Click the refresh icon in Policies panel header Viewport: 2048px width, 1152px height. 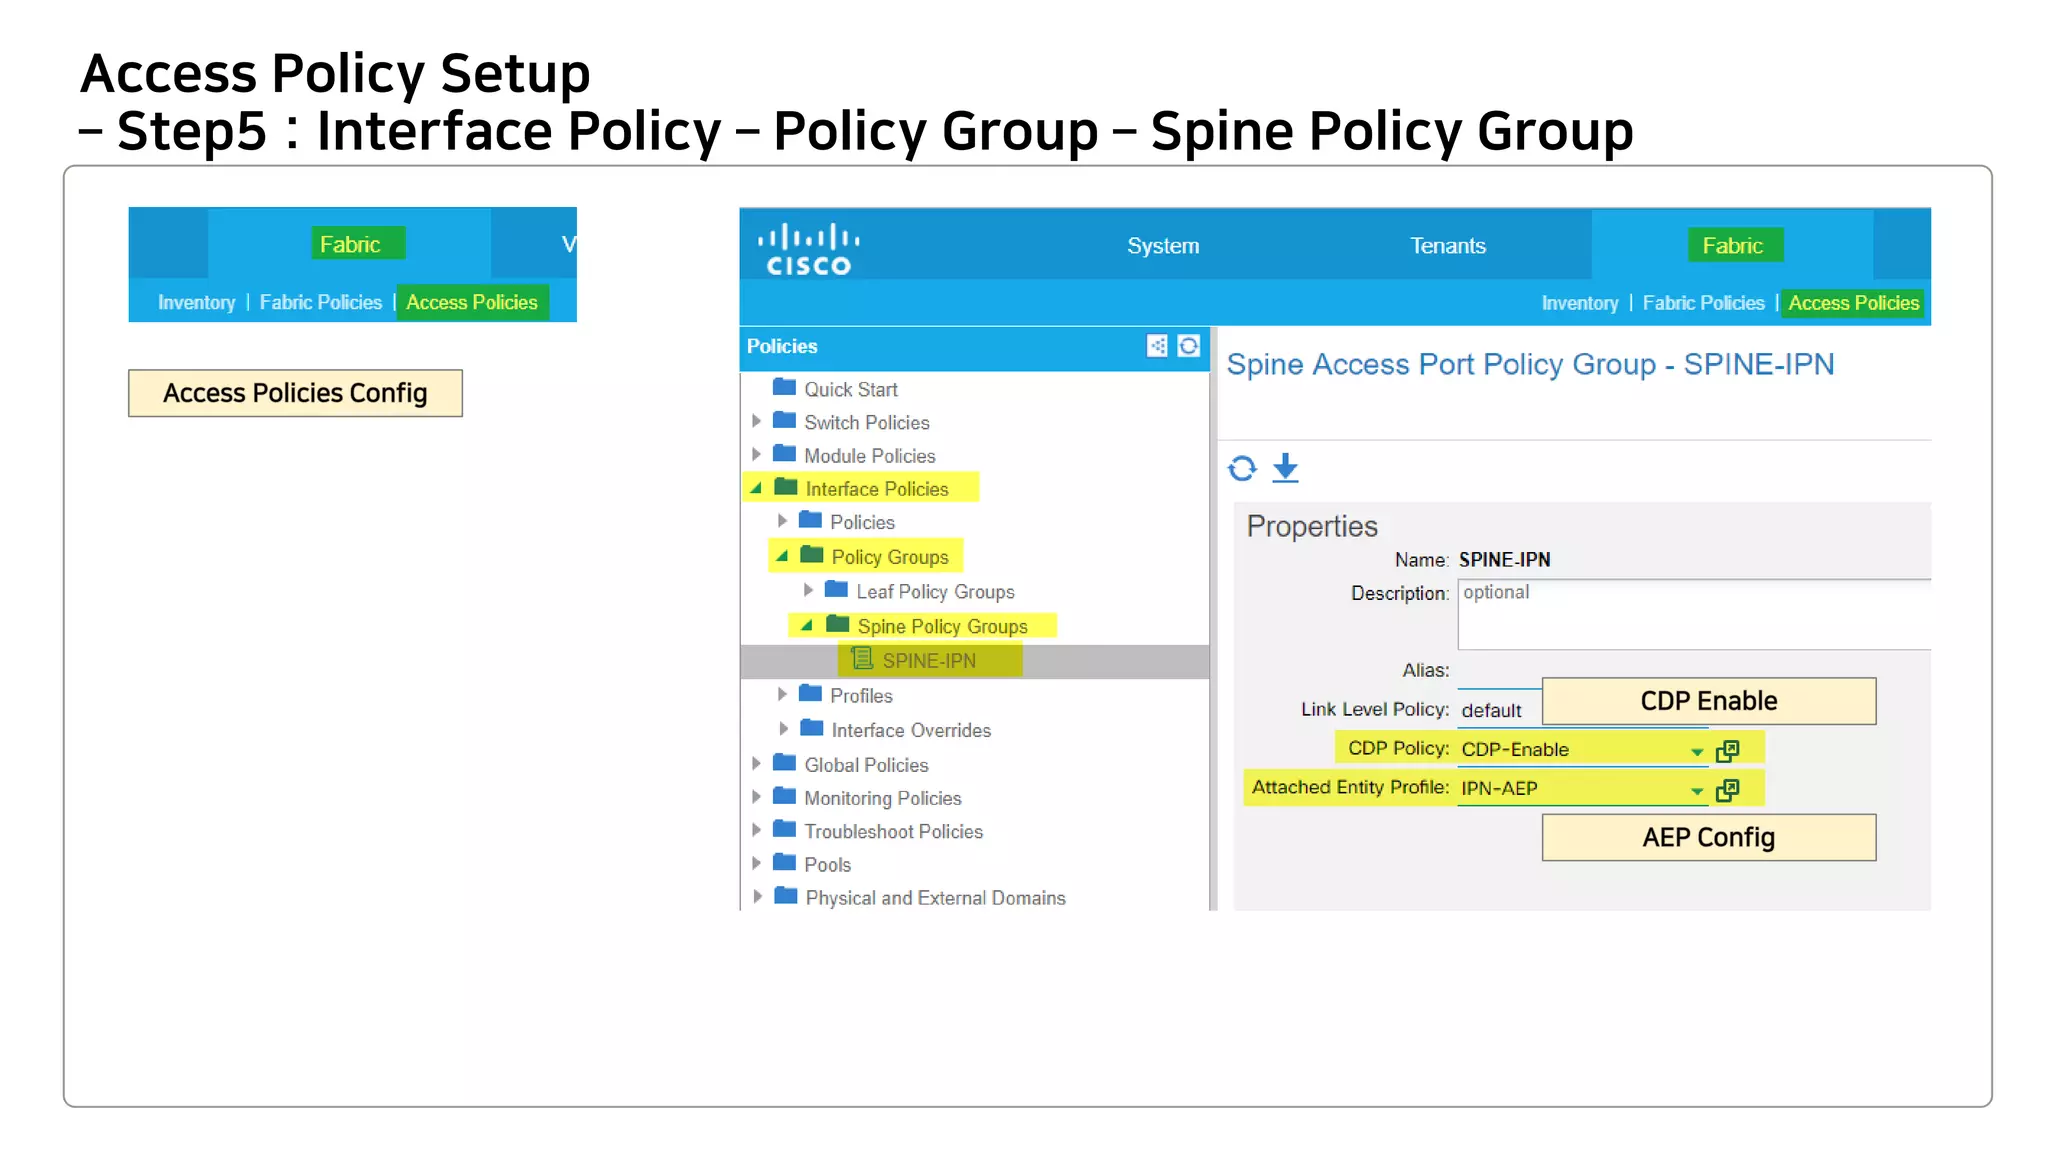click(x=1188, y=346)
